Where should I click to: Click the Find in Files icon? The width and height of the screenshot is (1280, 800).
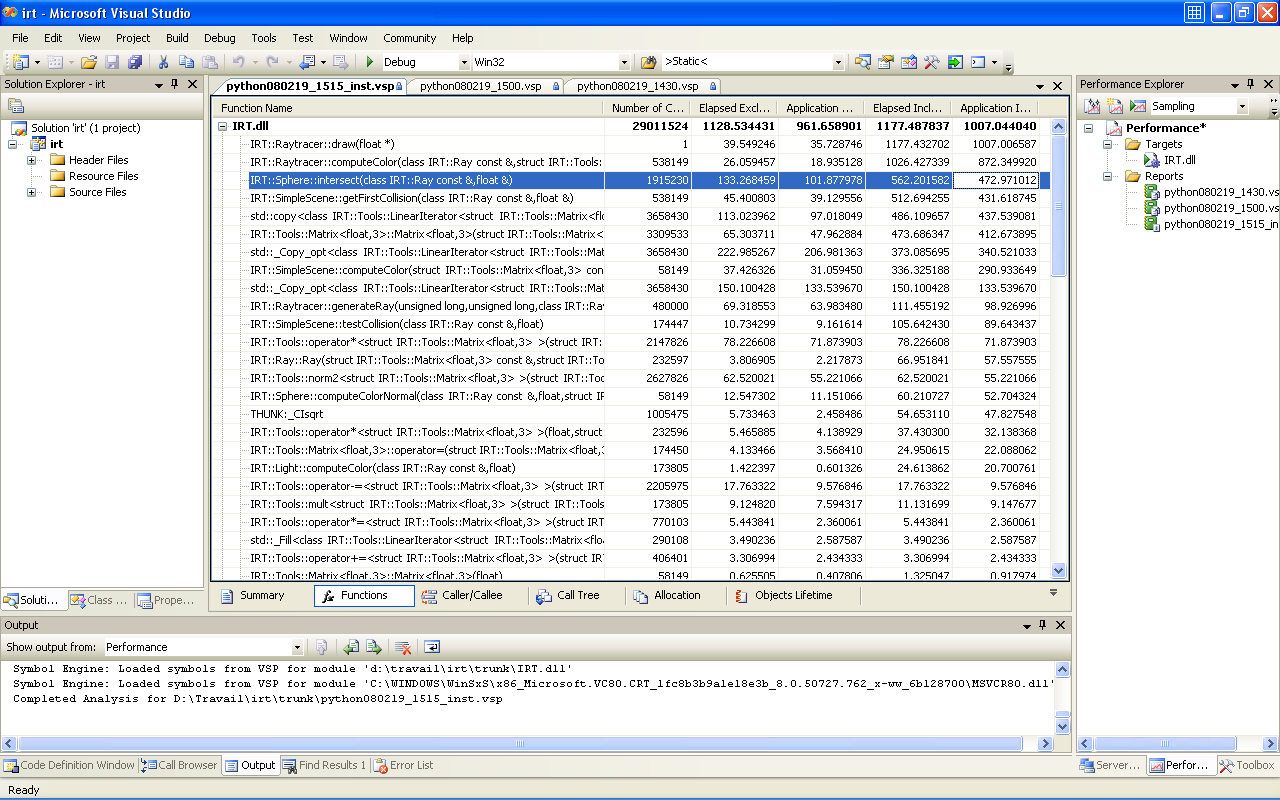click(648, 62)
